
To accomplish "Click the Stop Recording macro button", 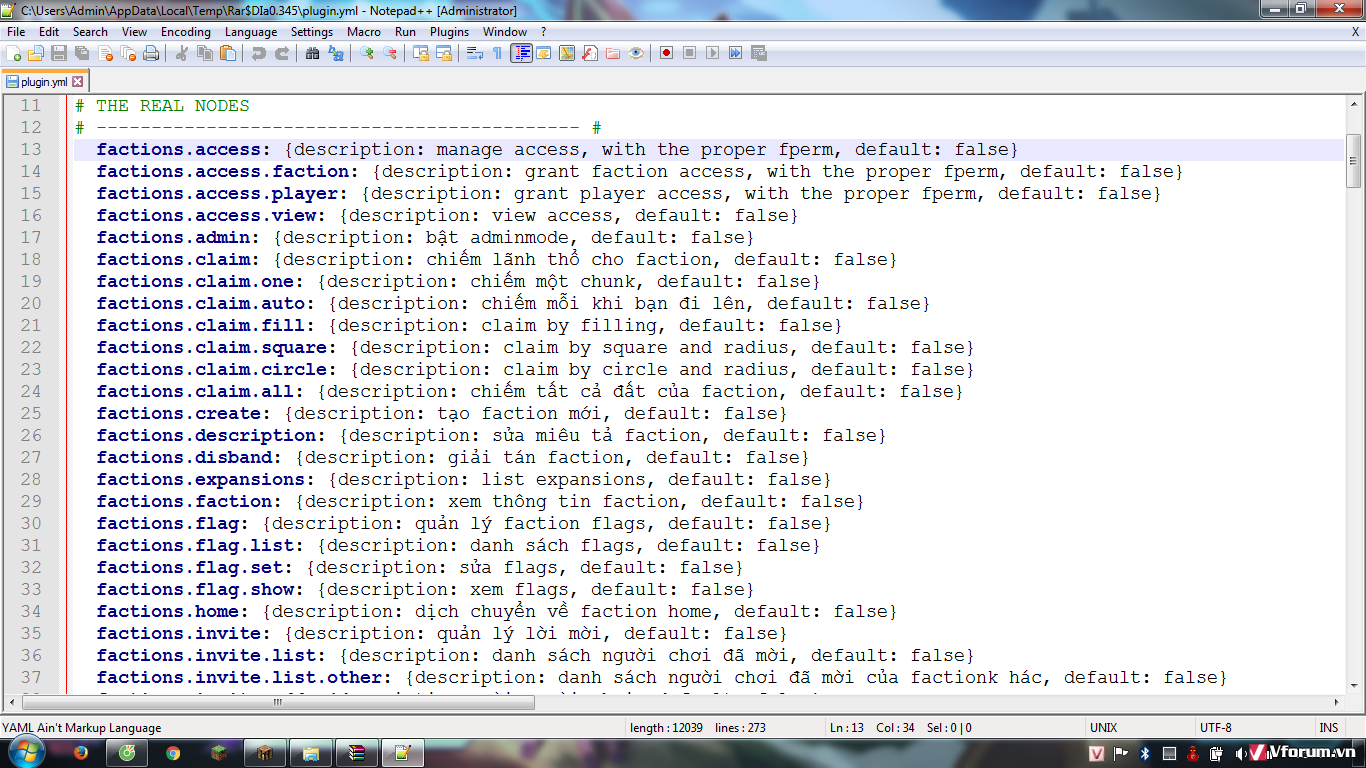I will (x=690, y=53).
